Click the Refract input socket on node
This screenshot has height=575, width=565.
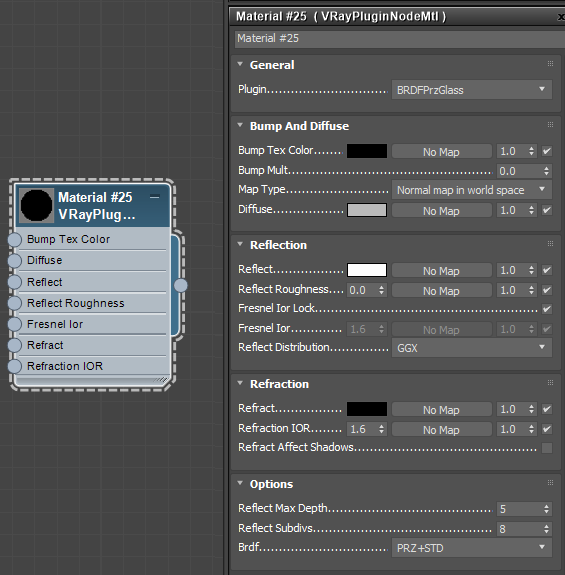click(15, 345)
